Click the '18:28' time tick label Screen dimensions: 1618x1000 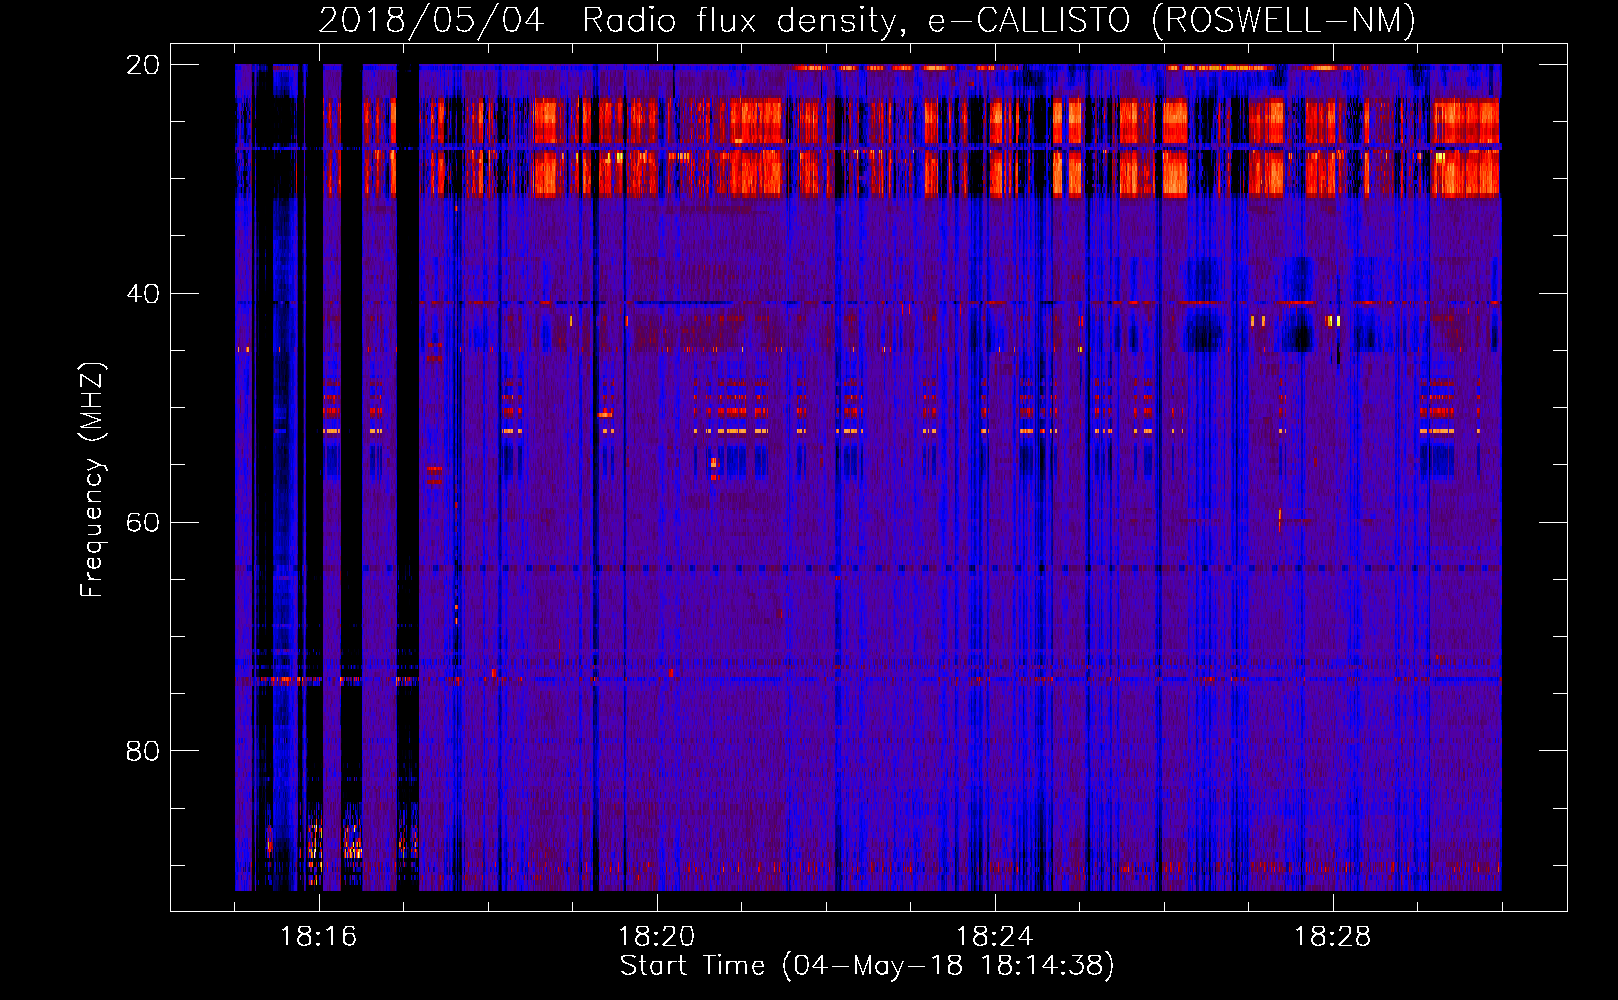(x=1332, y=937)
